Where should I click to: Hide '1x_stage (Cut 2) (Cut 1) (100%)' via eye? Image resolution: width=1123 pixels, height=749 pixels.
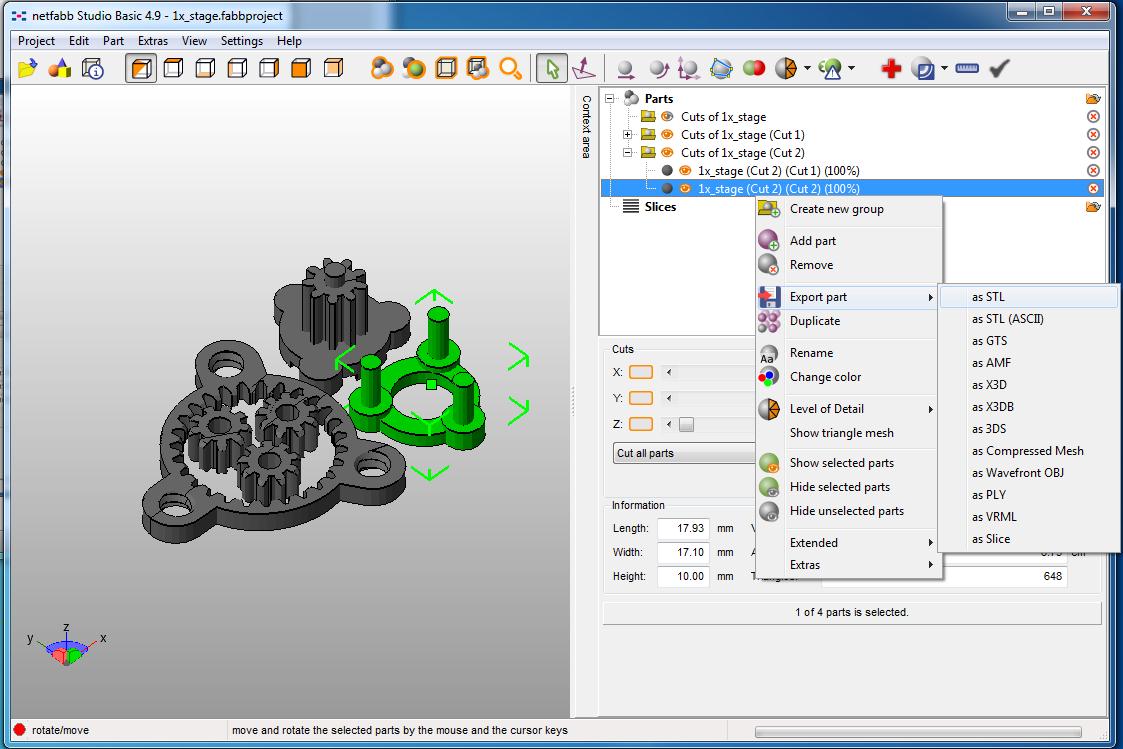point(685,170)
